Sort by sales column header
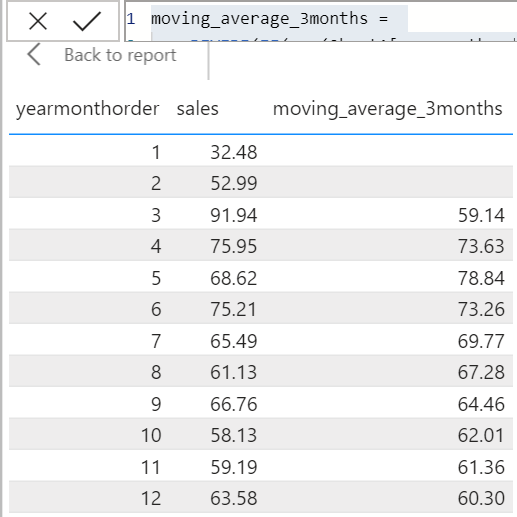The image size is (517, 517). tap(198, 109)
